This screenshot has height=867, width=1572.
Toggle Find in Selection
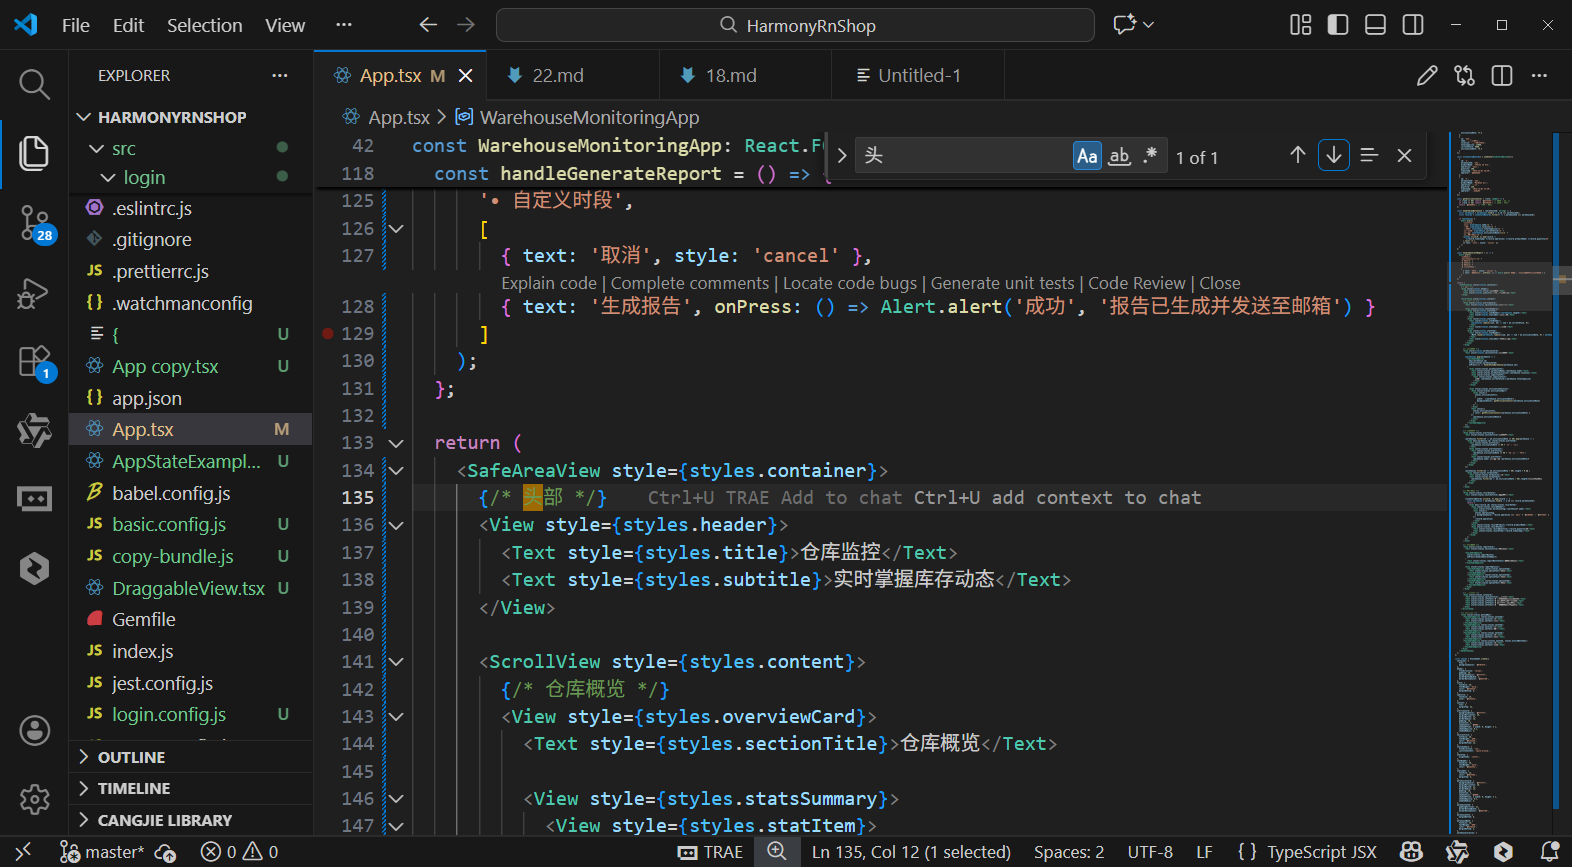(1370, 155)
